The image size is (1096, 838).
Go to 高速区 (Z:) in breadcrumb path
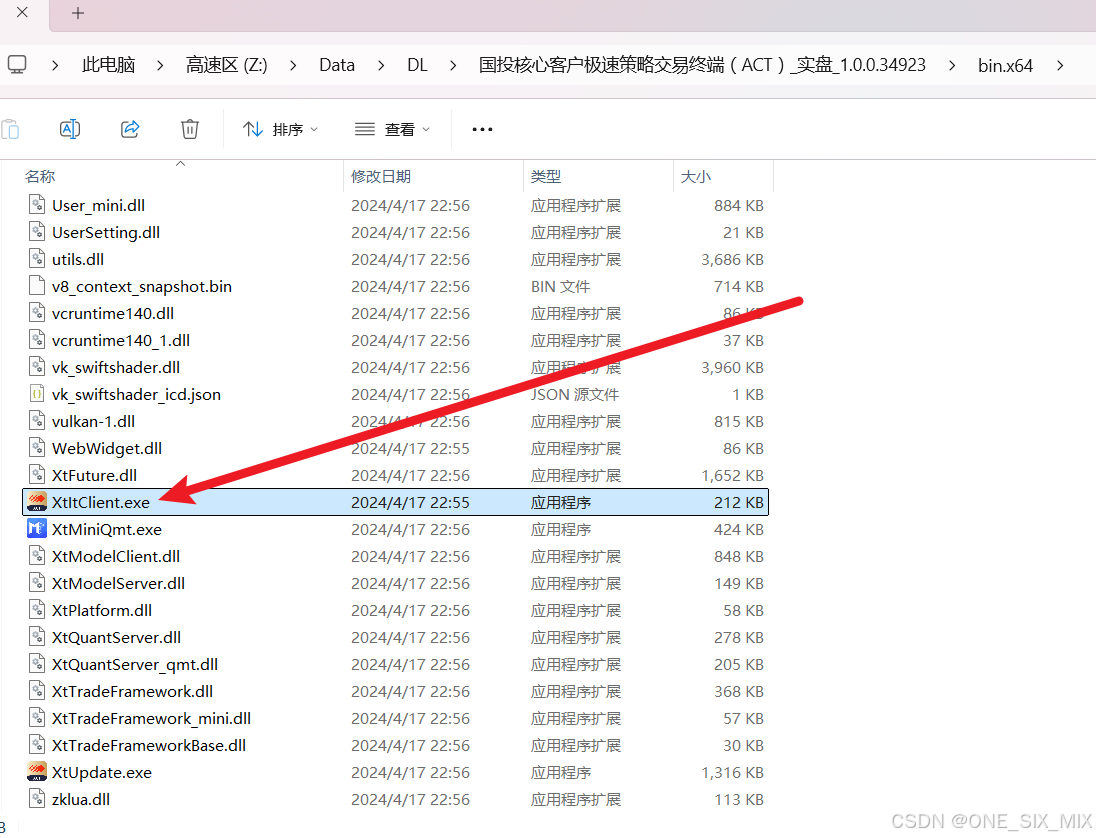point(226,65)
